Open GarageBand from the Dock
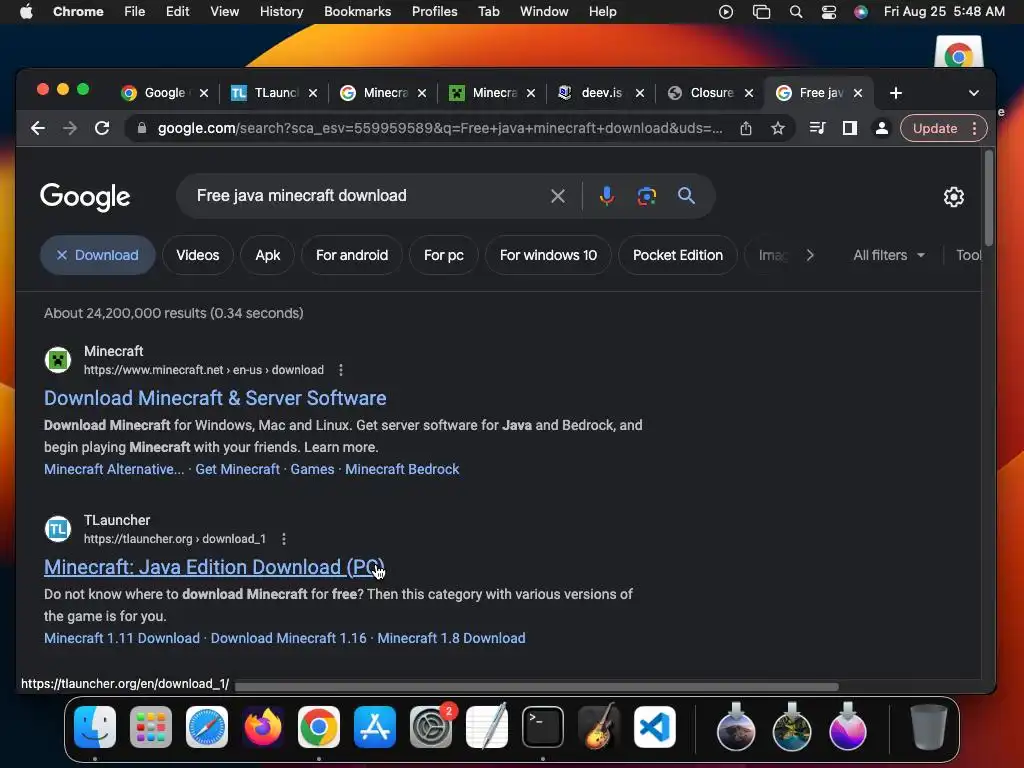Viewport: 1024px width, 768px height. pos(599,727)
